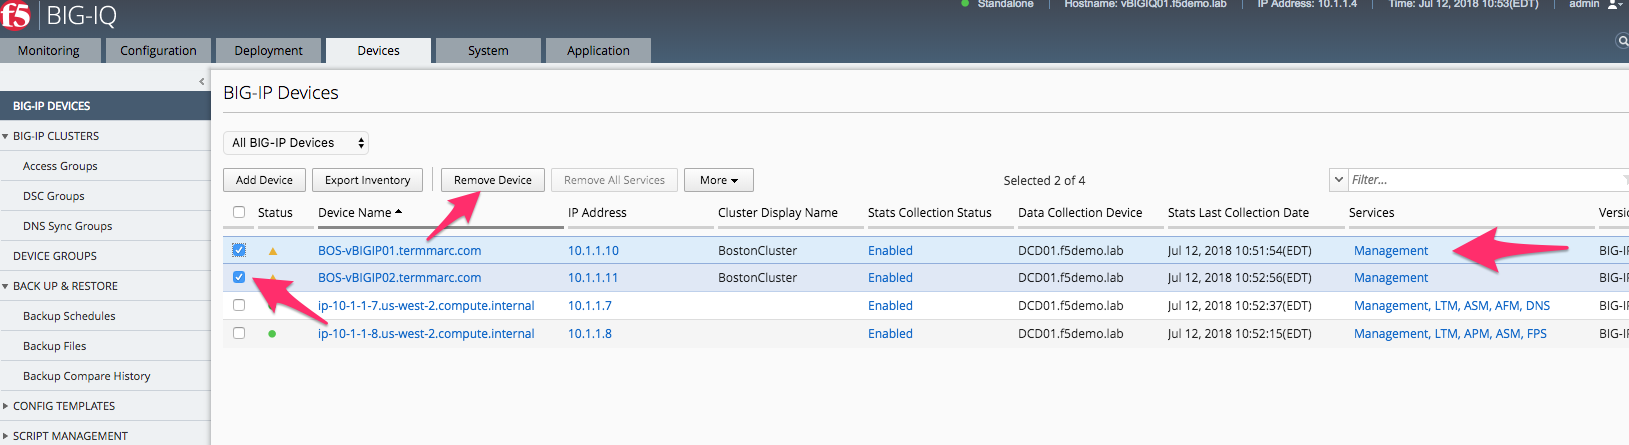
Task: Click the warning triangle for BOS-vBIGIP01
Action: (x=272, y=251)
